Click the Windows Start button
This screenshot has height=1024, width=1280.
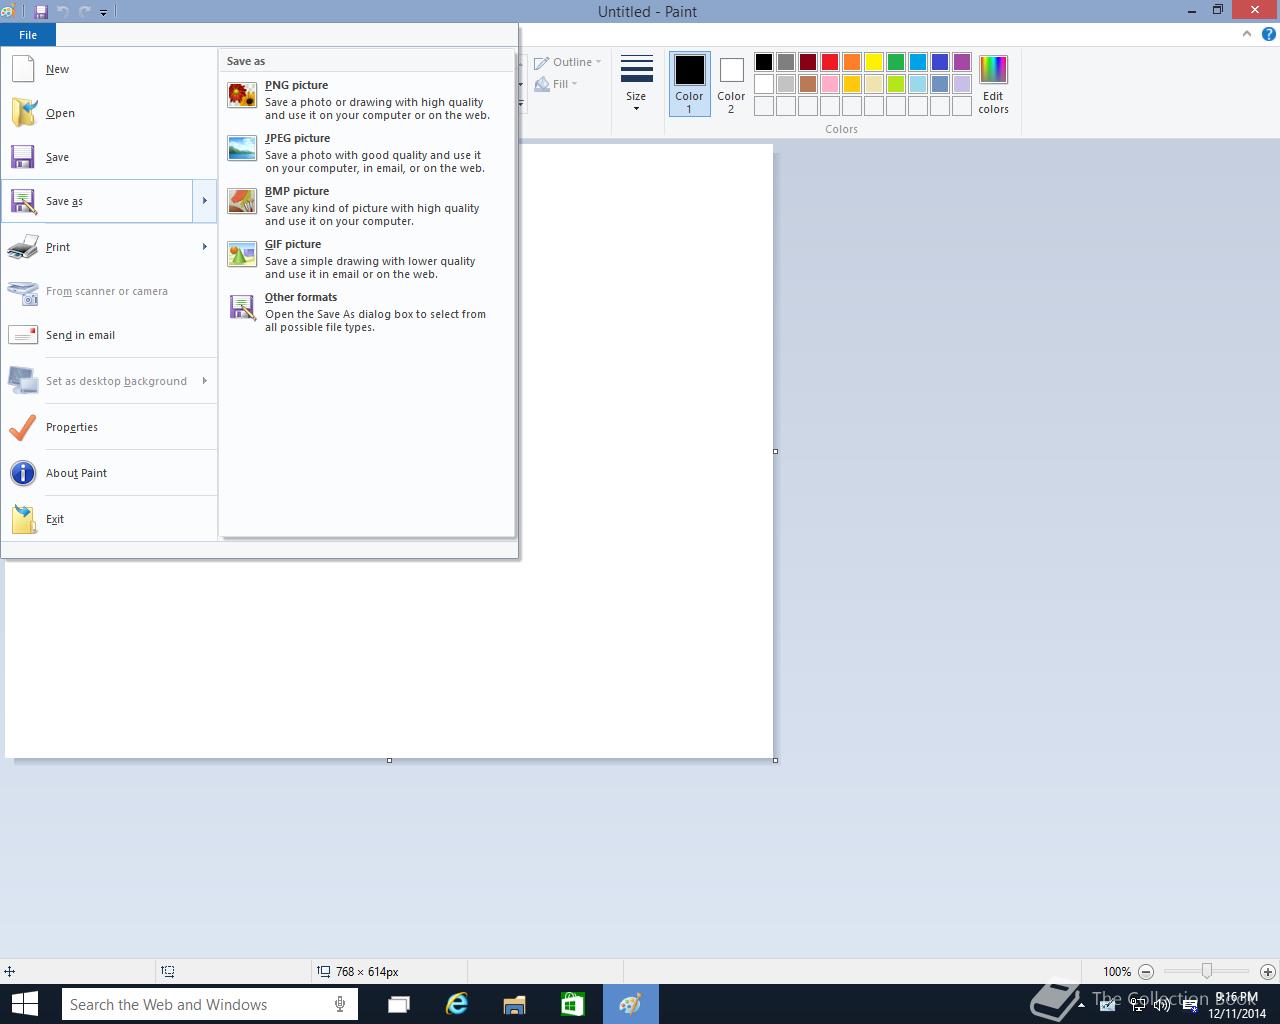coord(24,1004)
